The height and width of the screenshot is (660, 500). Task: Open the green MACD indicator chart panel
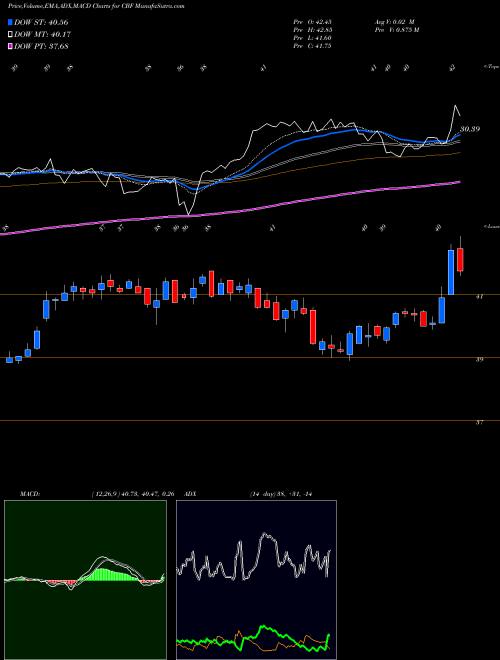pyautogui.click(x=85, y=580)
